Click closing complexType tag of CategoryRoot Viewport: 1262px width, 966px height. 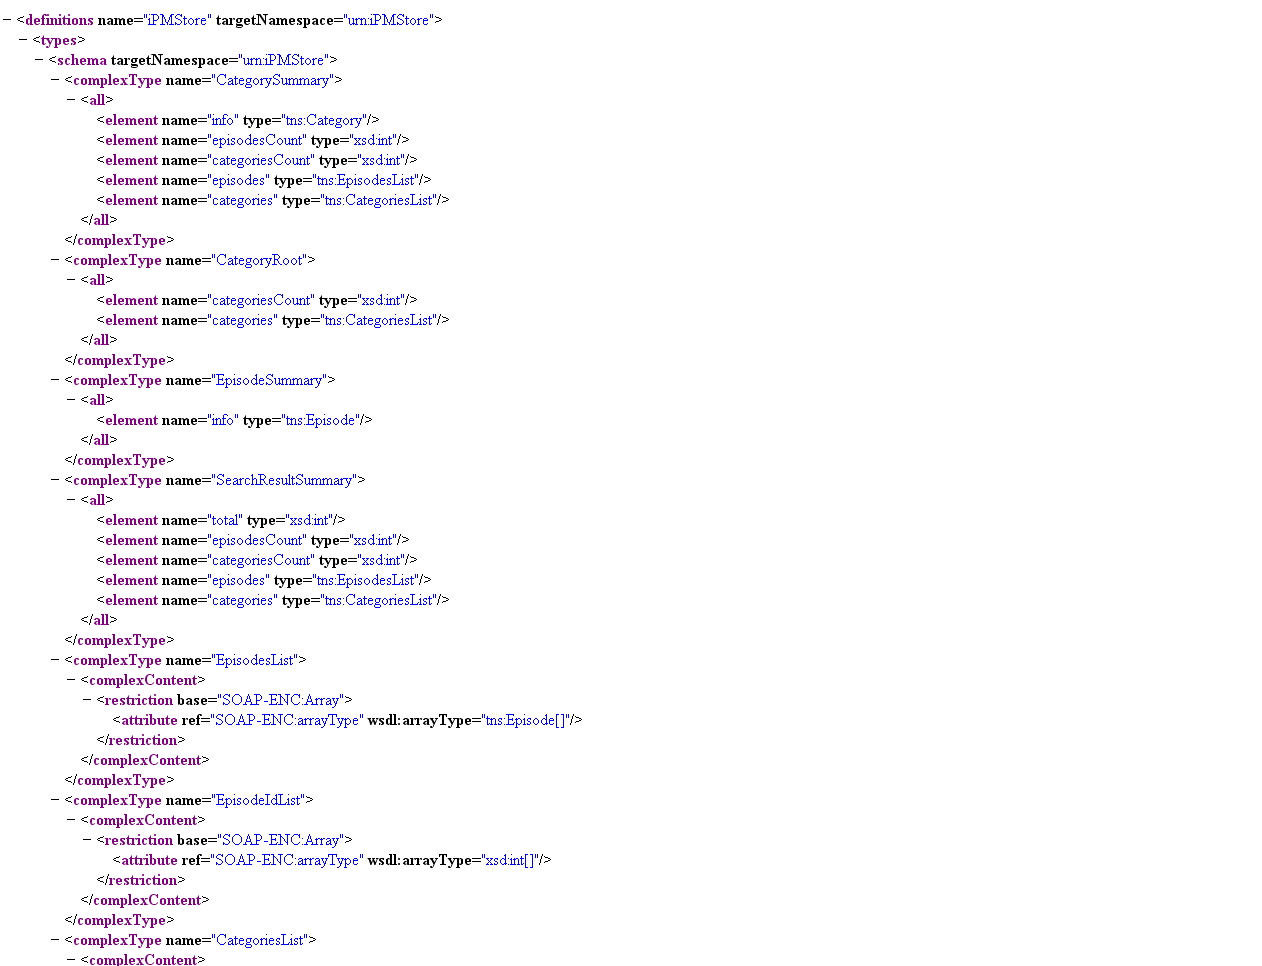120,360
